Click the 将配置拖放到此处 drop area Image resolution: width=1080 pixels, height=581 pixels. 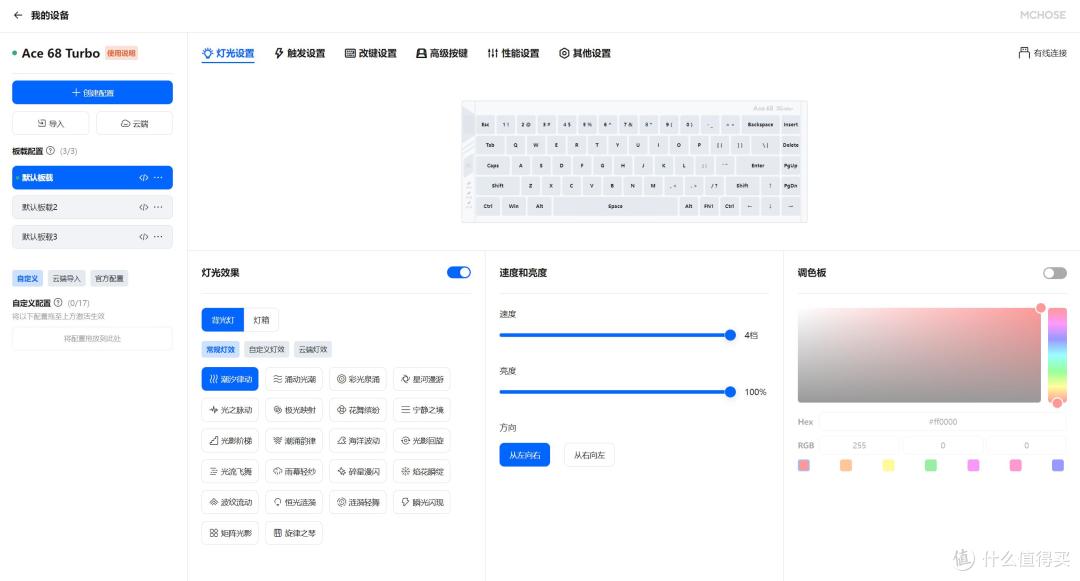[92, 339]
